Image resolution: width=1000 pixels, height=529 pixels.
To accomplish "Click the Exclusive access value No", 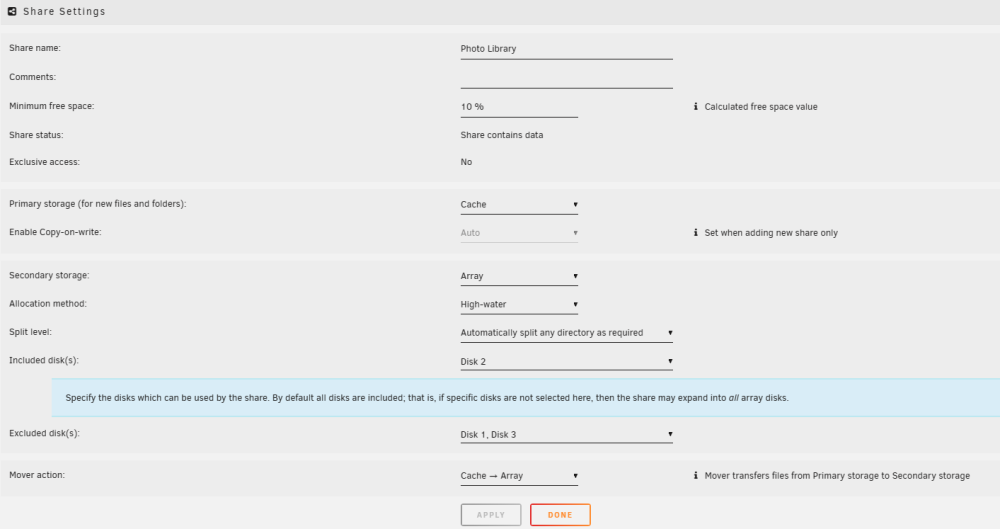I will pyautogui.click(x=466, y=162).
